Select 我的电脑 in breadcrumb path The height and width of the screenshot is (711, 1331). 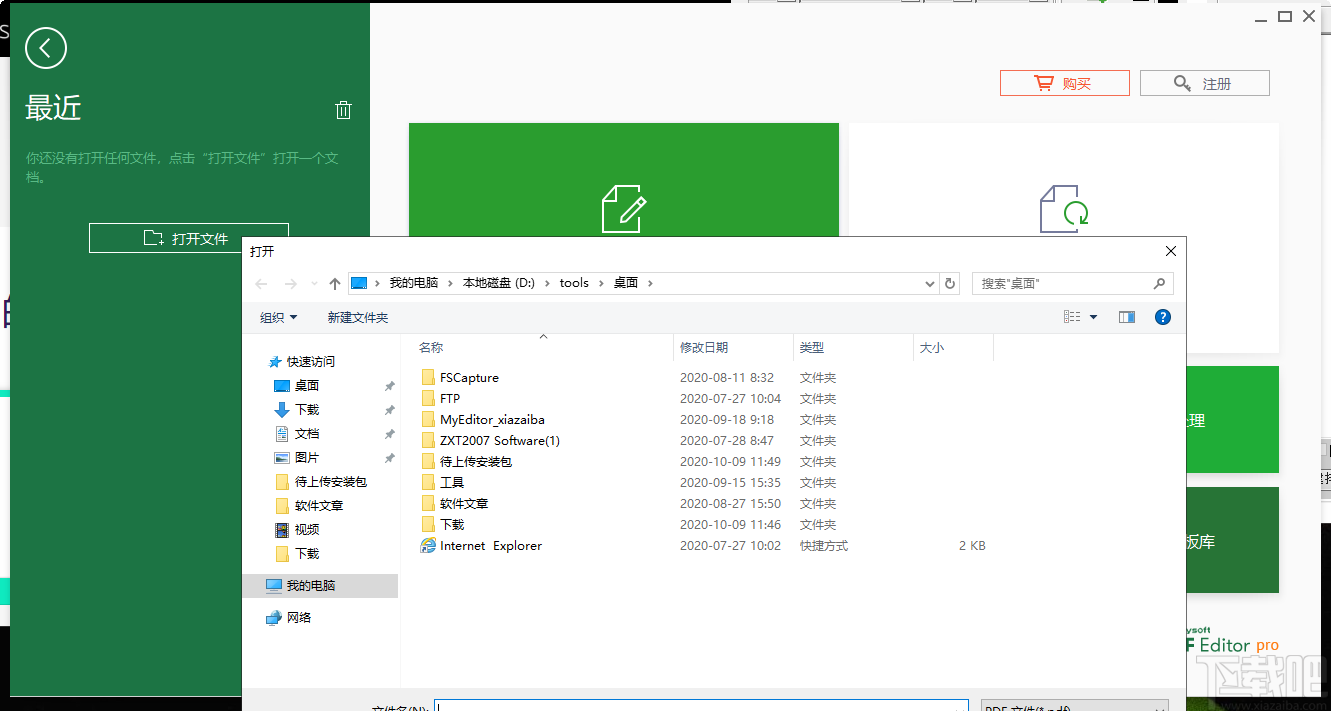414,283
